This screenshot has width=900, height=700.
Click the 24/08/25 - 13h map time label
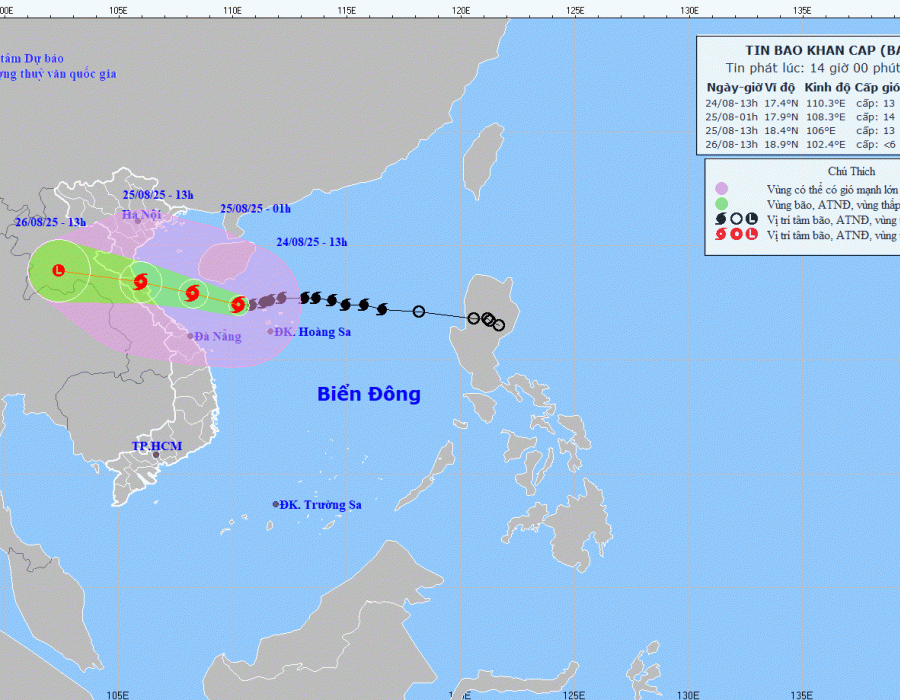coord(311,241)
